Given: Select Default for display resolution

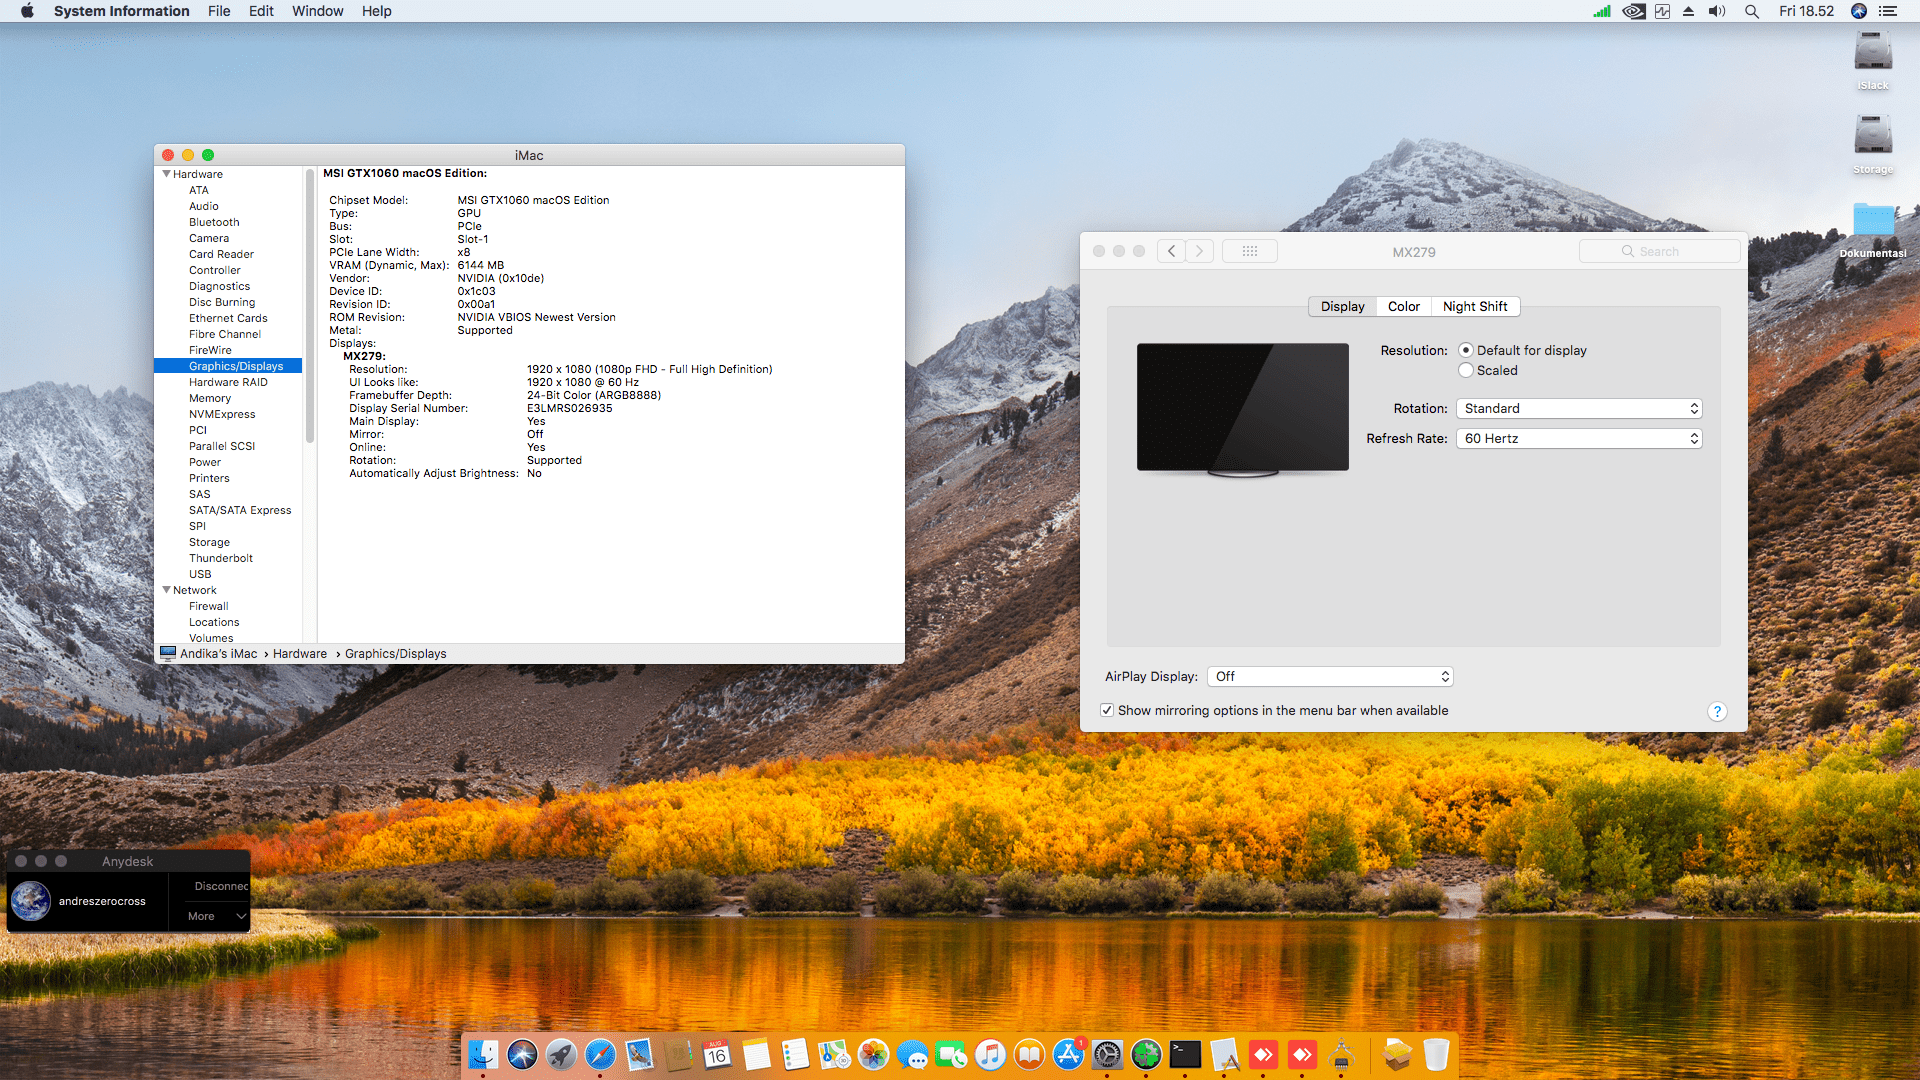Looking at the screenshot, I should coord(1465,350).
